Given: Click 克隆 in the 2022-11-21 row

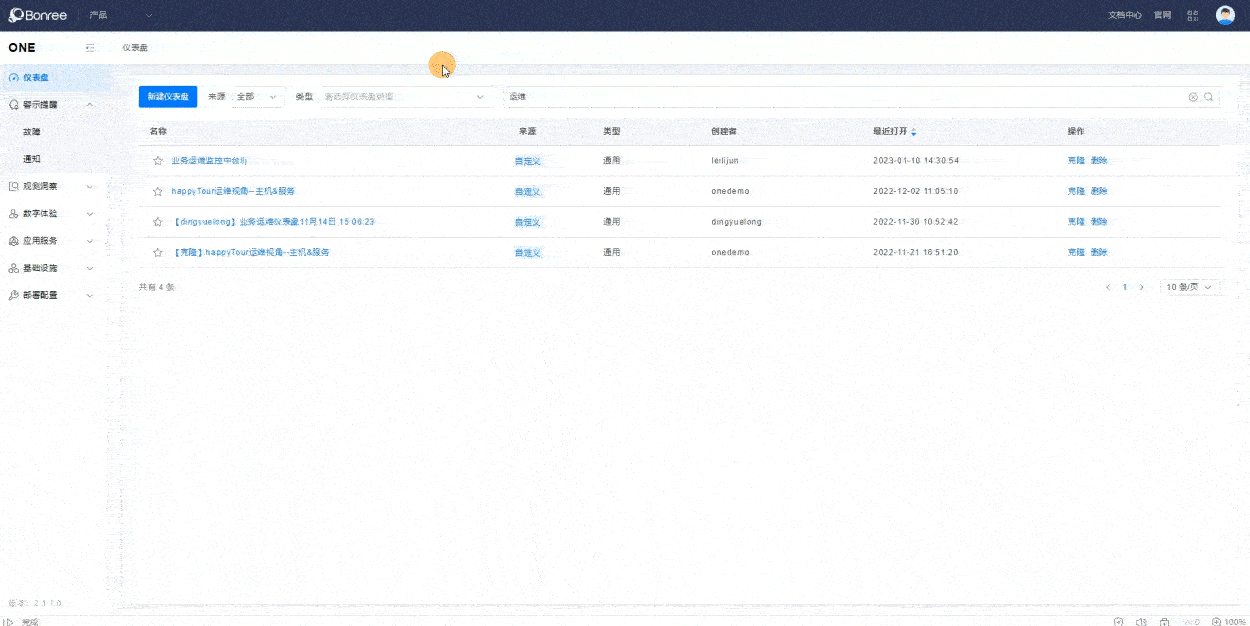Looking at the screenshot, I should click(x=1076, y=252).
